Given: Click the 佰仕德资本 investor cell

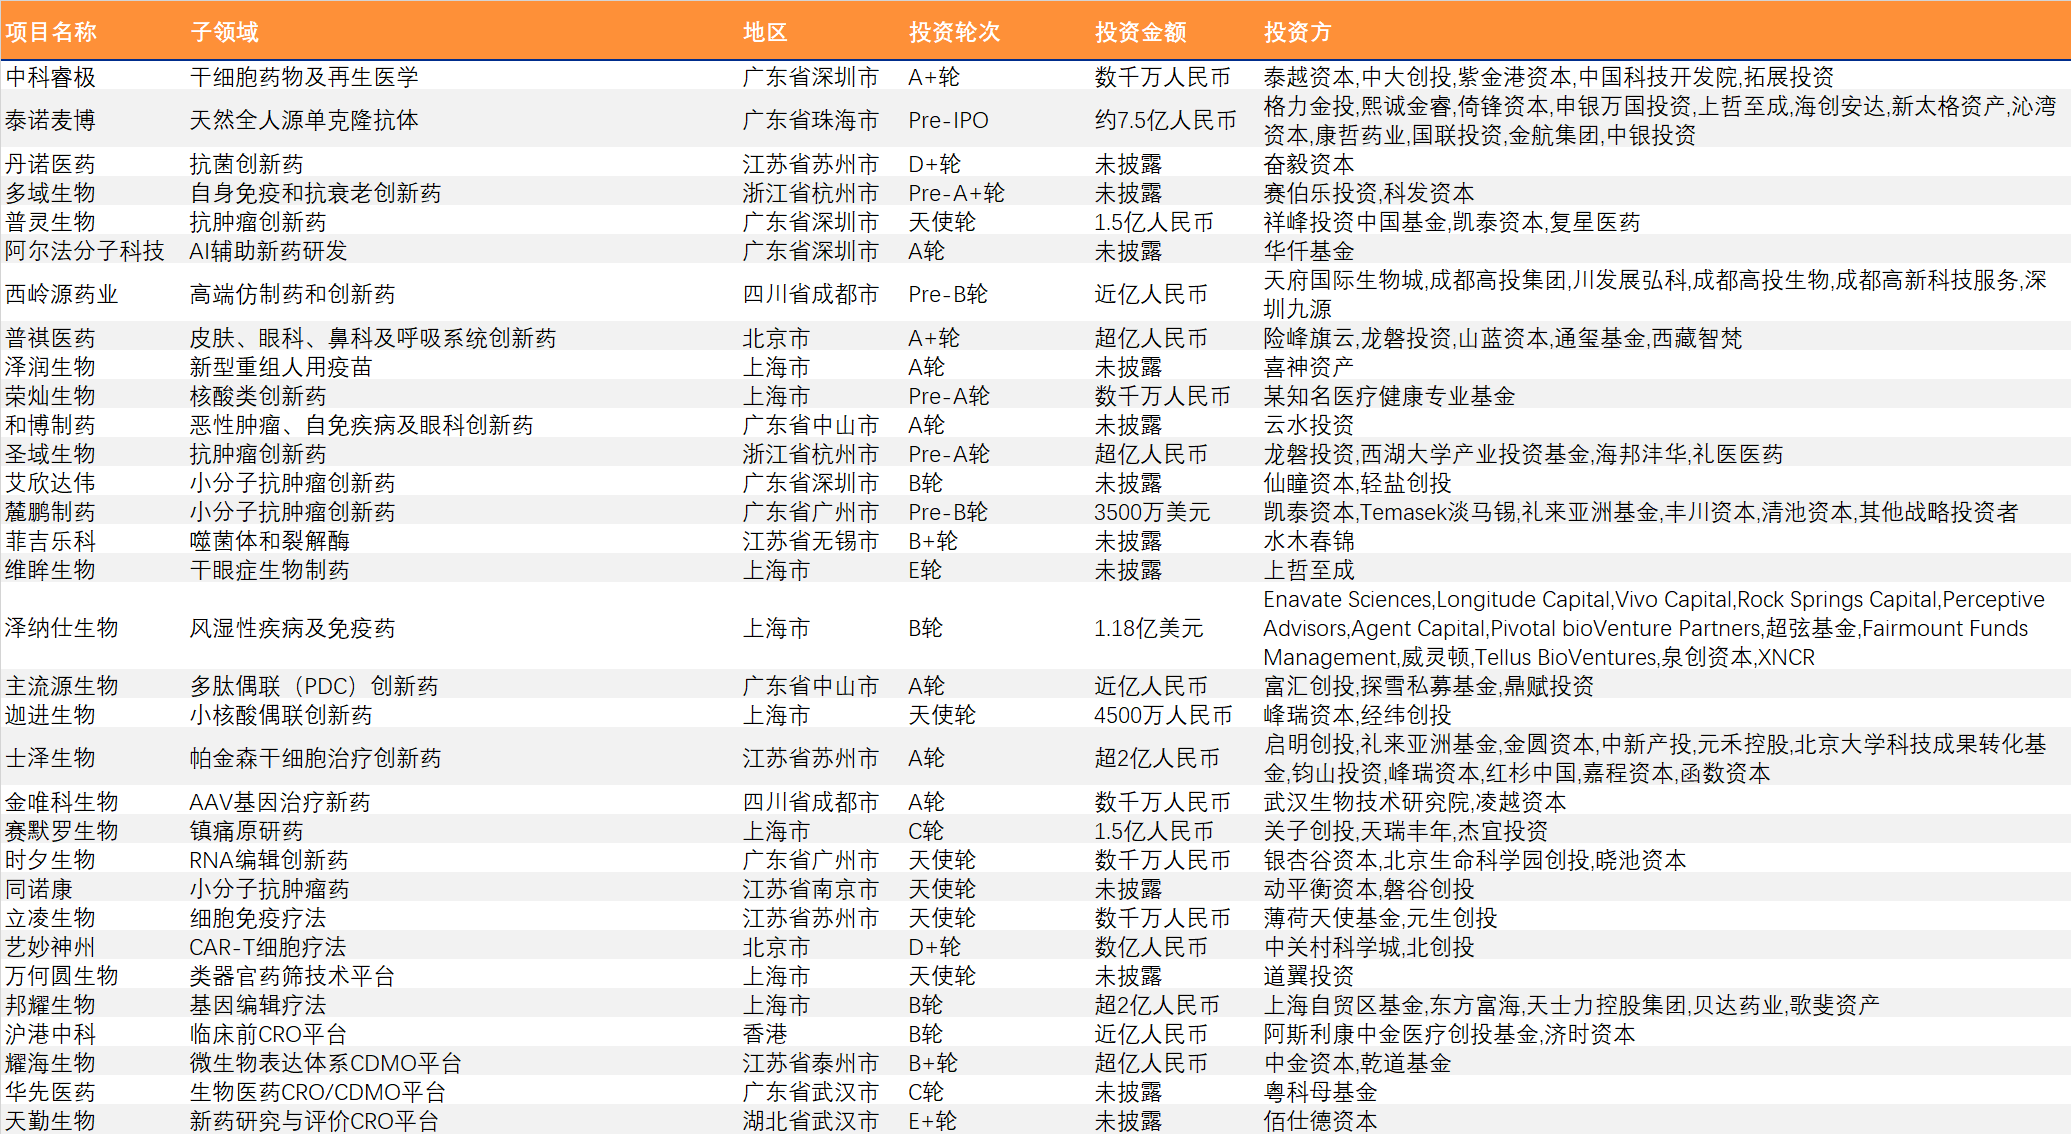Looking at the screenshot, I should pos(1320,1121).
